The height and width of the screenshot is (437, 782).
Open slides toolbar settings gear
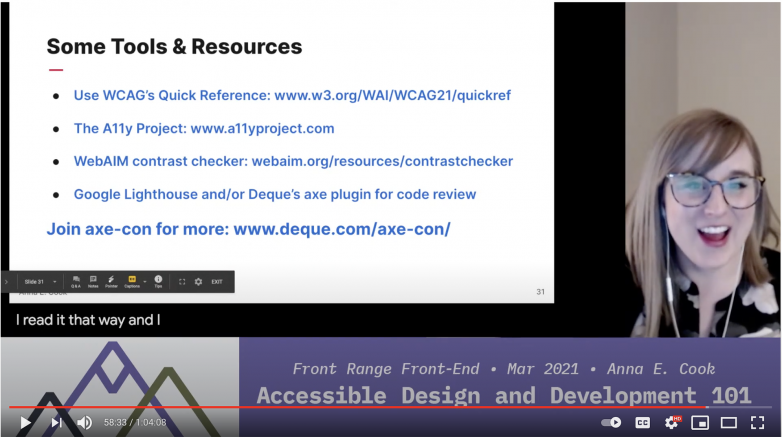click(198, 282)
